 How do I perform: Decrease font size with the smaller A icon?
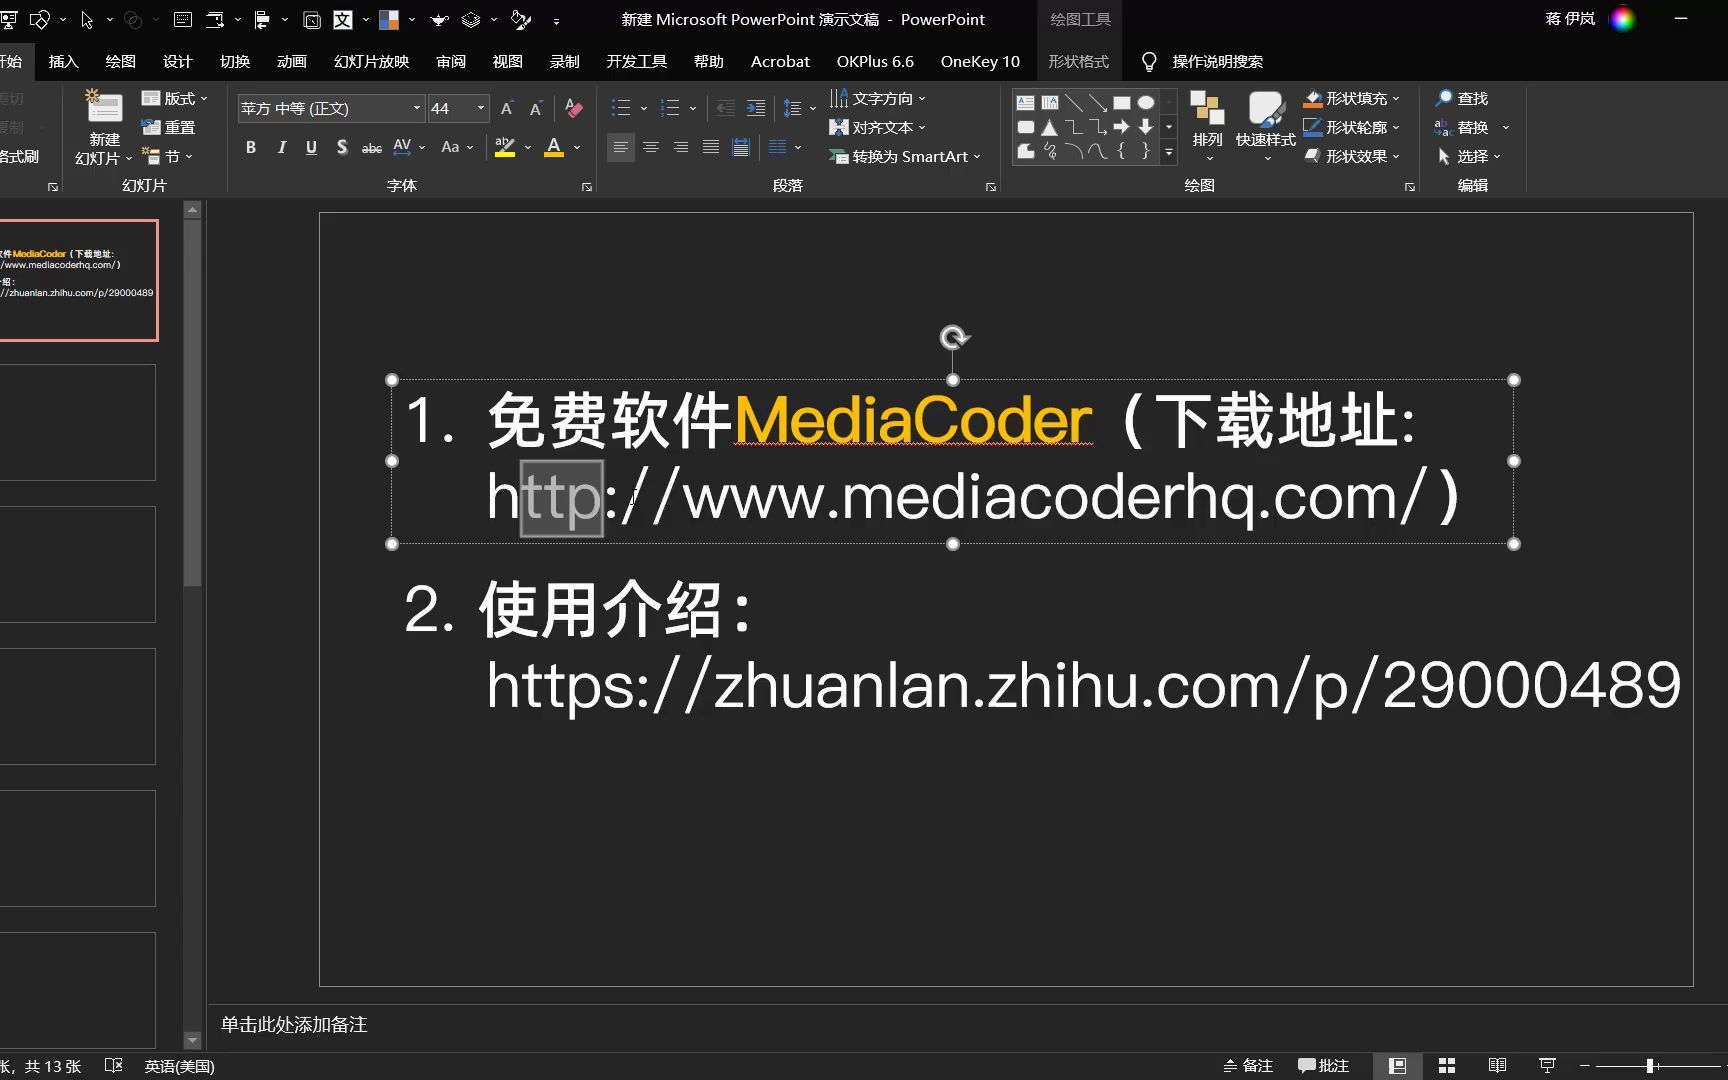tap(536, 108)
